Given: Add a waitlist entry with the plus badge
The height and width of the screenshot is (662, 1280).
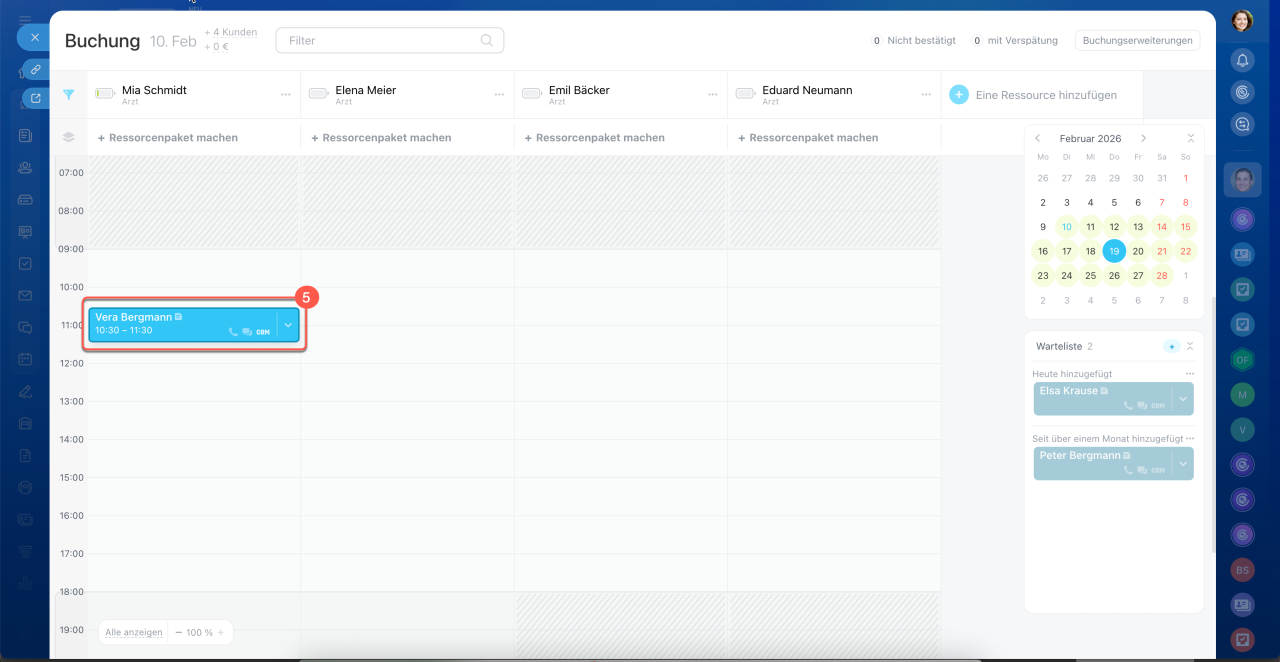Looking at the screenshot, I should coord(1172,346).
